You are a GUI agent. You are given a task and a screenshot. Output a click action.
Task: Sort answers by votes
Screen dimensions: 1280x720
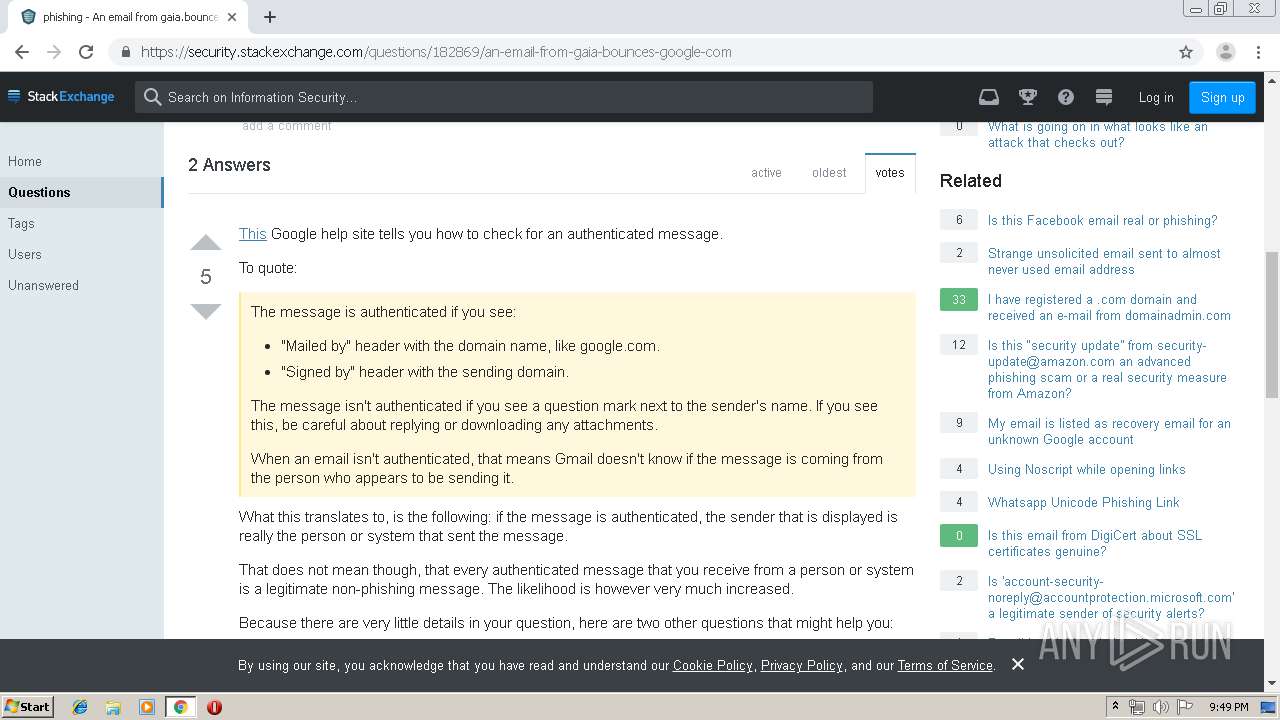890,173
